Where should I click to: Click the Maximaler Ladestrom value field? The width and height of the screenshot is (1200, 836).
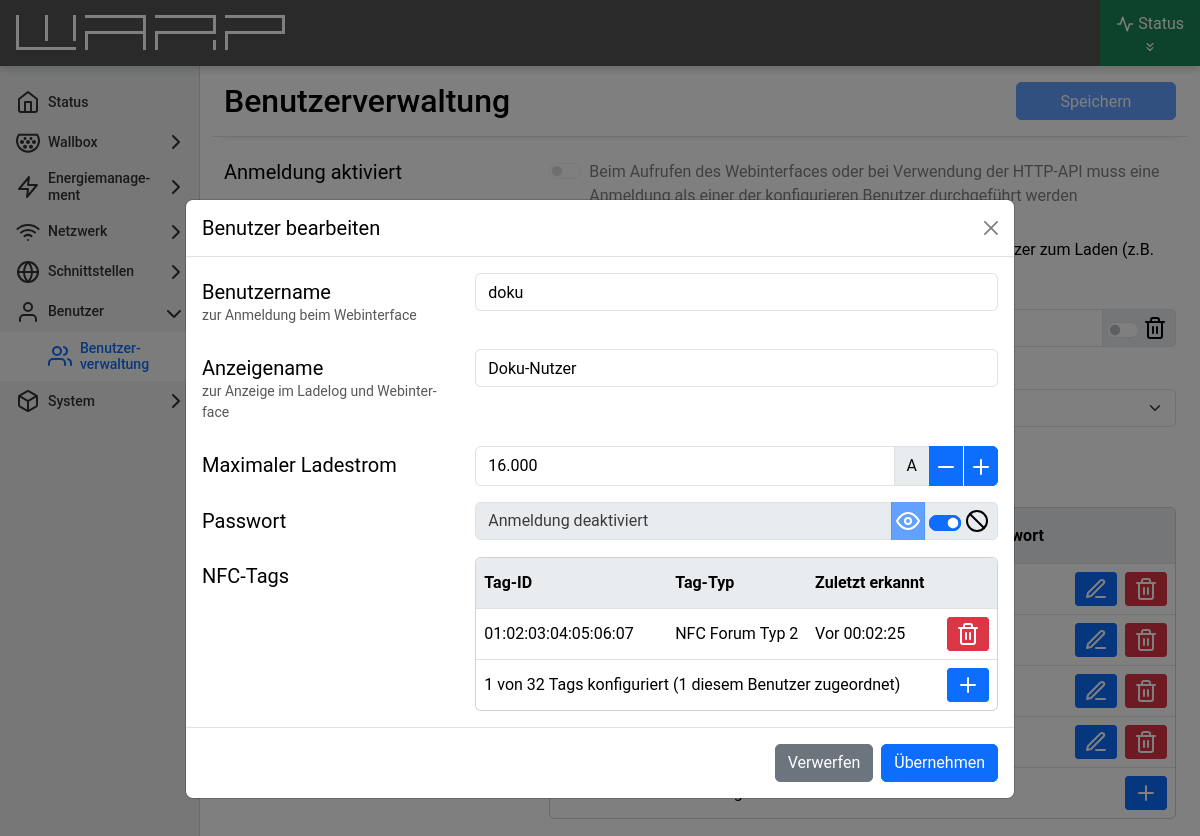coord(684,465)
